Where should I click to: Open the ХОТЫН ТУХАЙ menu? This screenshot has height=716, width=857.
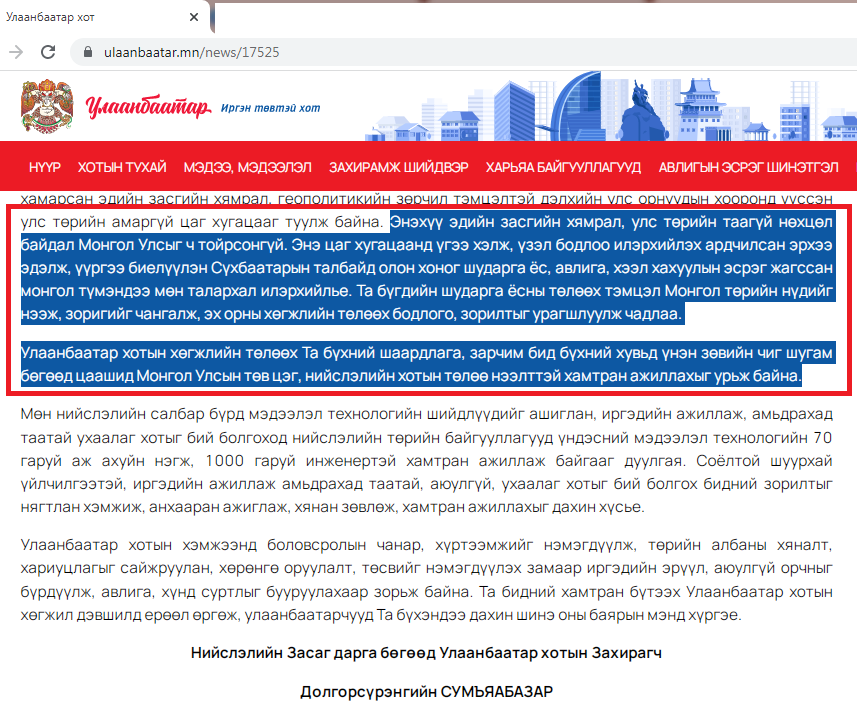click(122, 167)
